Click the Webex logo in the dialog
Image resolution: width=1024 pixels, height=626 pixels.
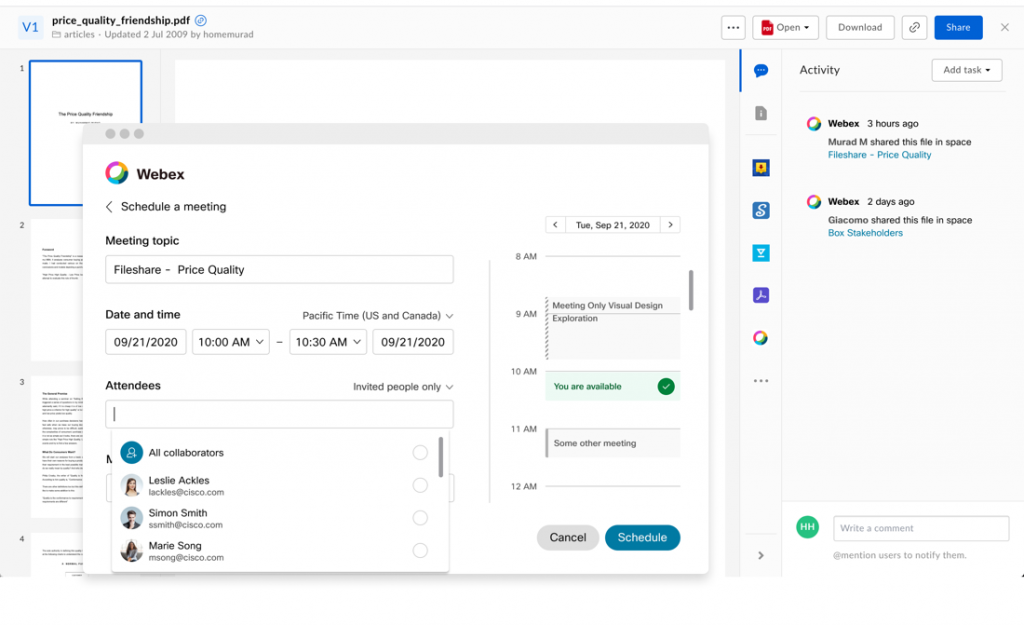pos(119,172)
